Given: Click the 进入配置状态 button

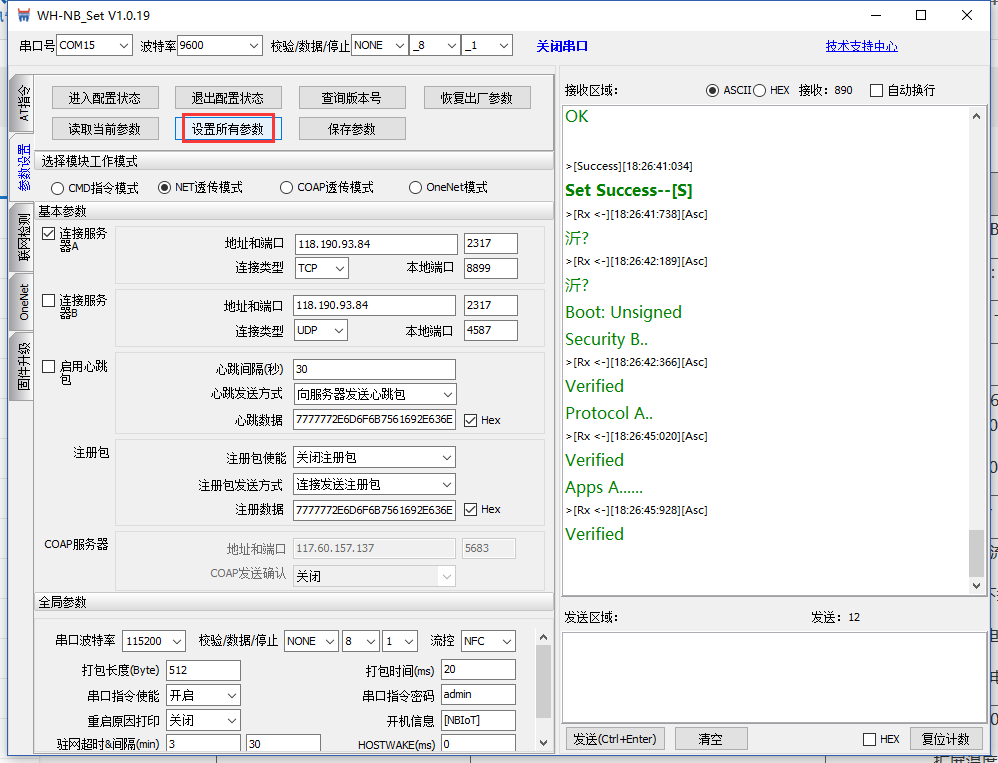Looking at the screenshot, I should click(x=105, y=98).
